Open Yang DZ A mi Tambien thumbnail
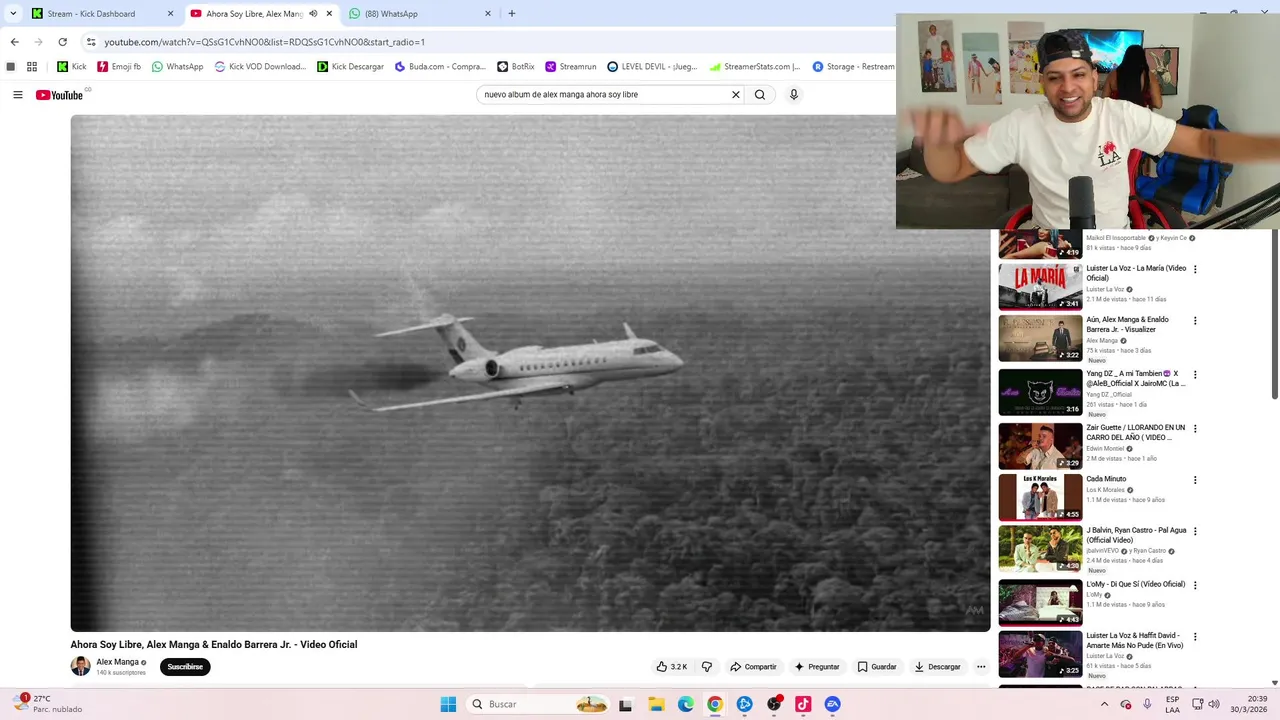 click(1040, 392)
